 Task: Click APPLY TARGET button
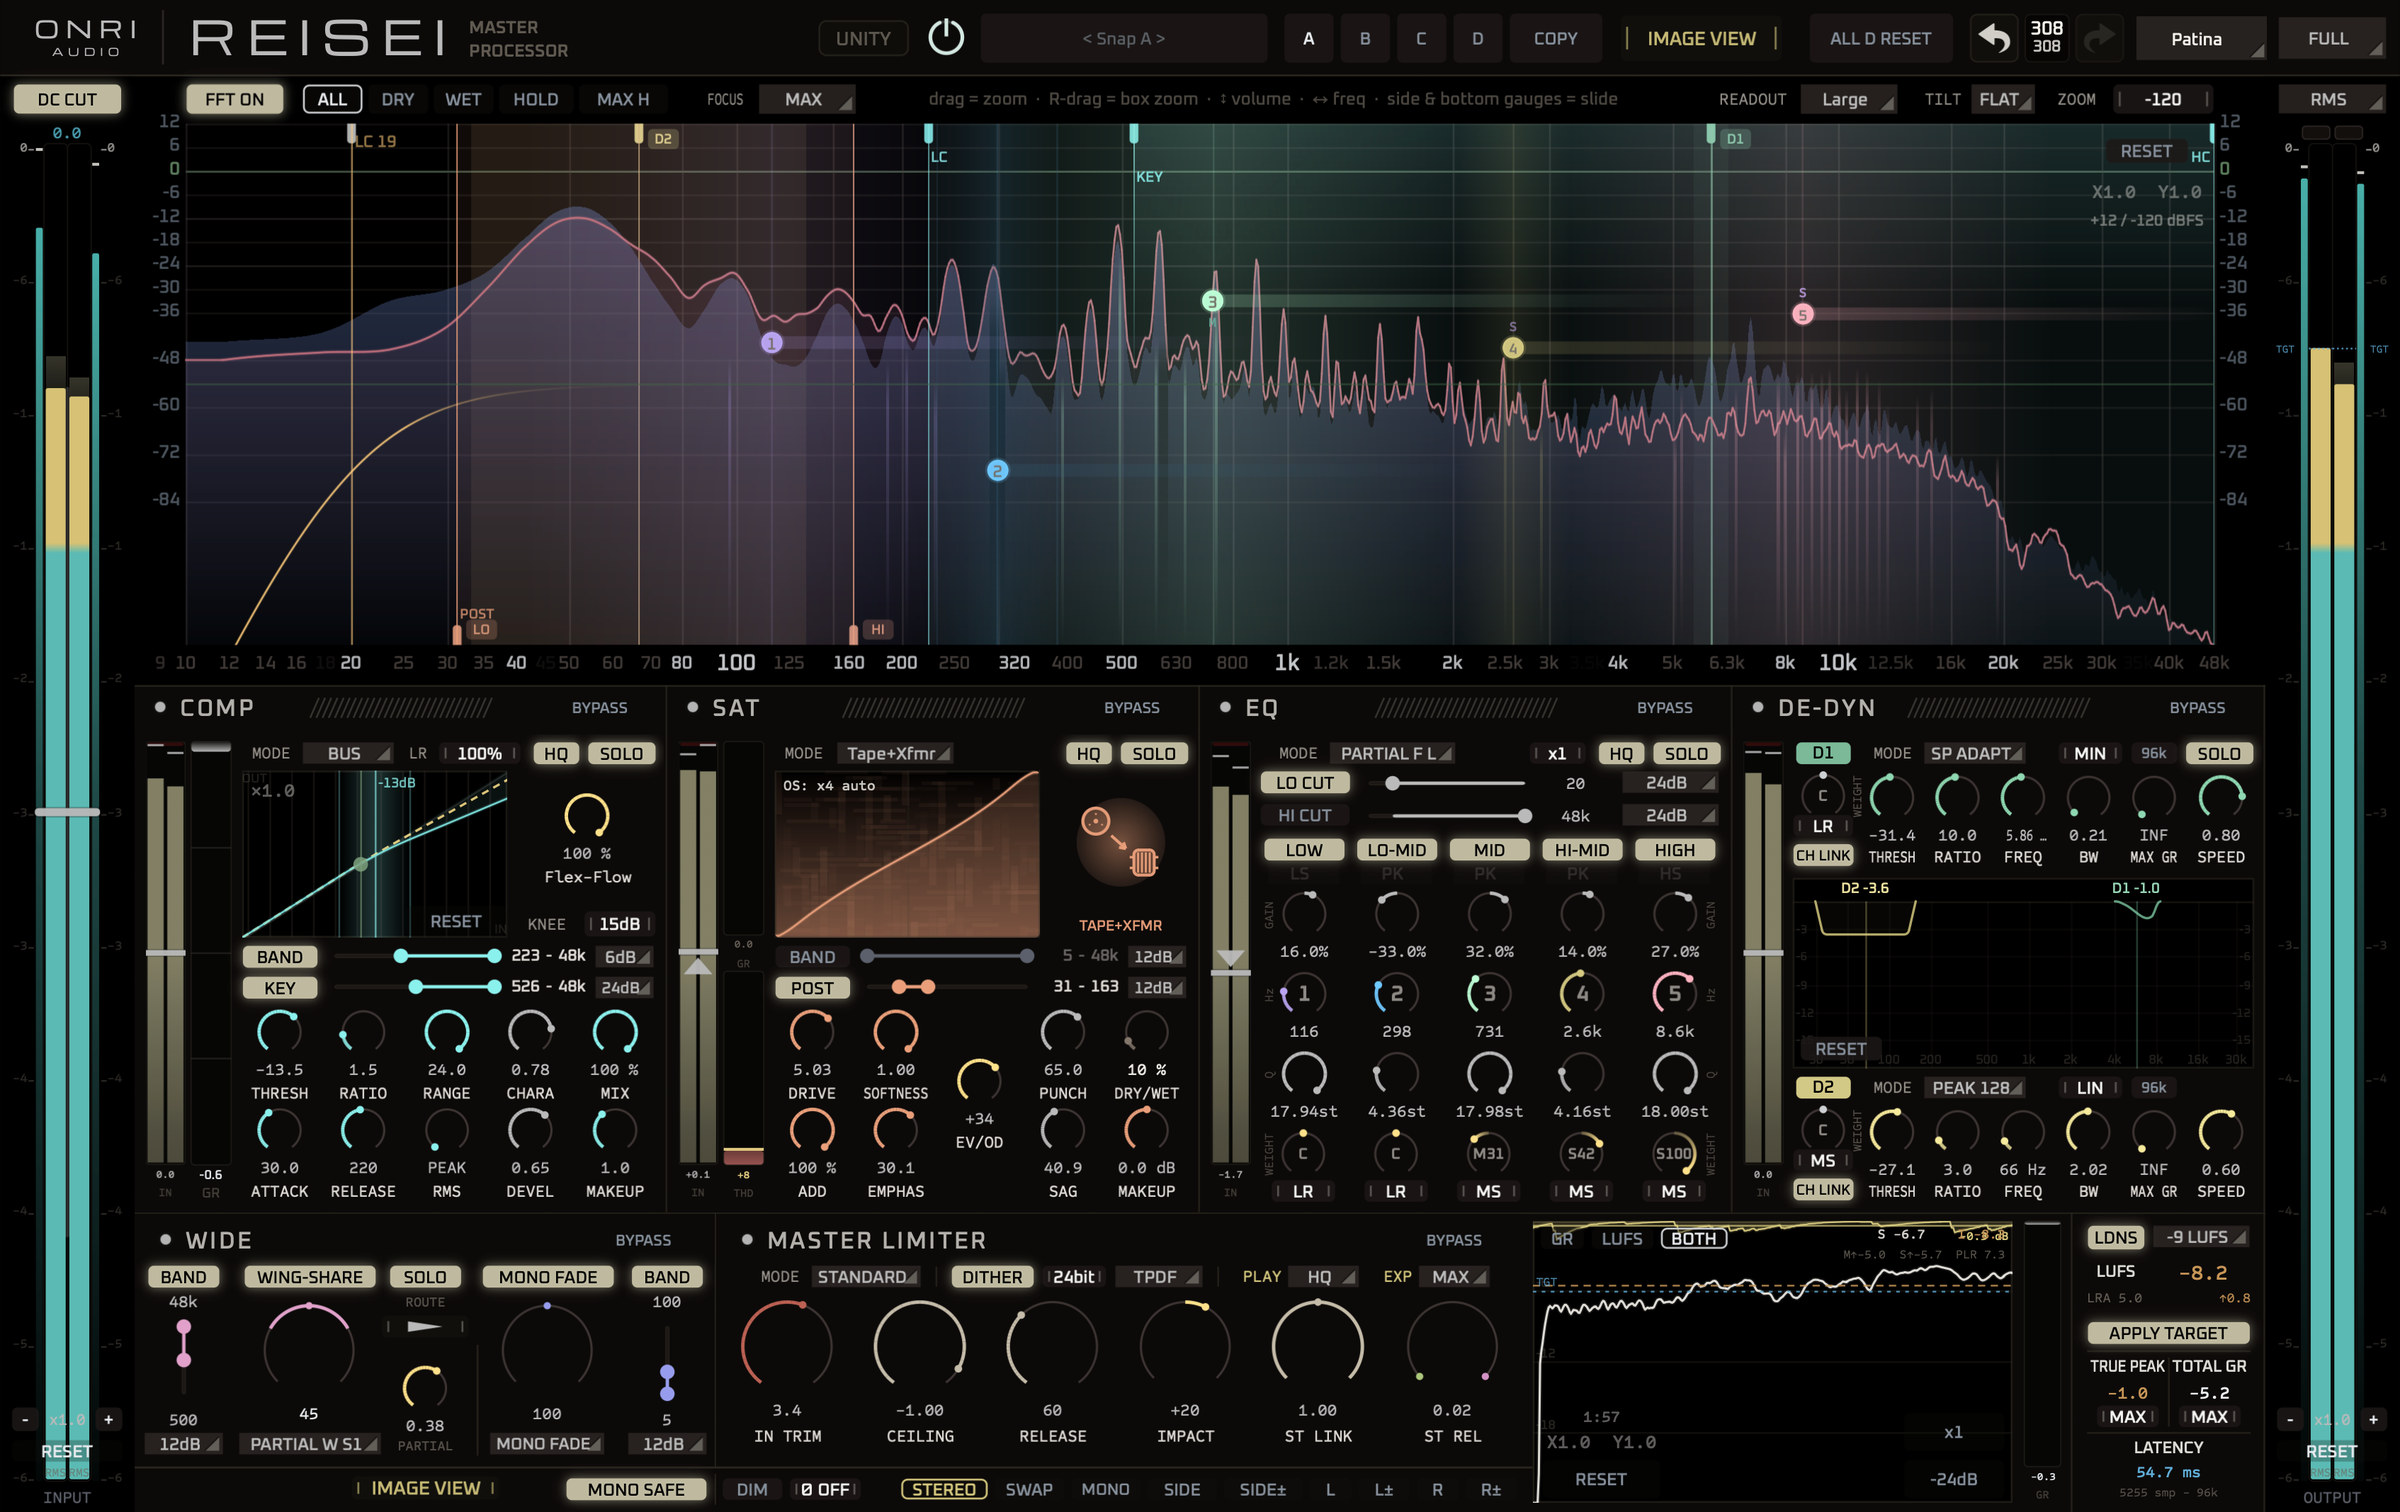tap(2167, 1333)
